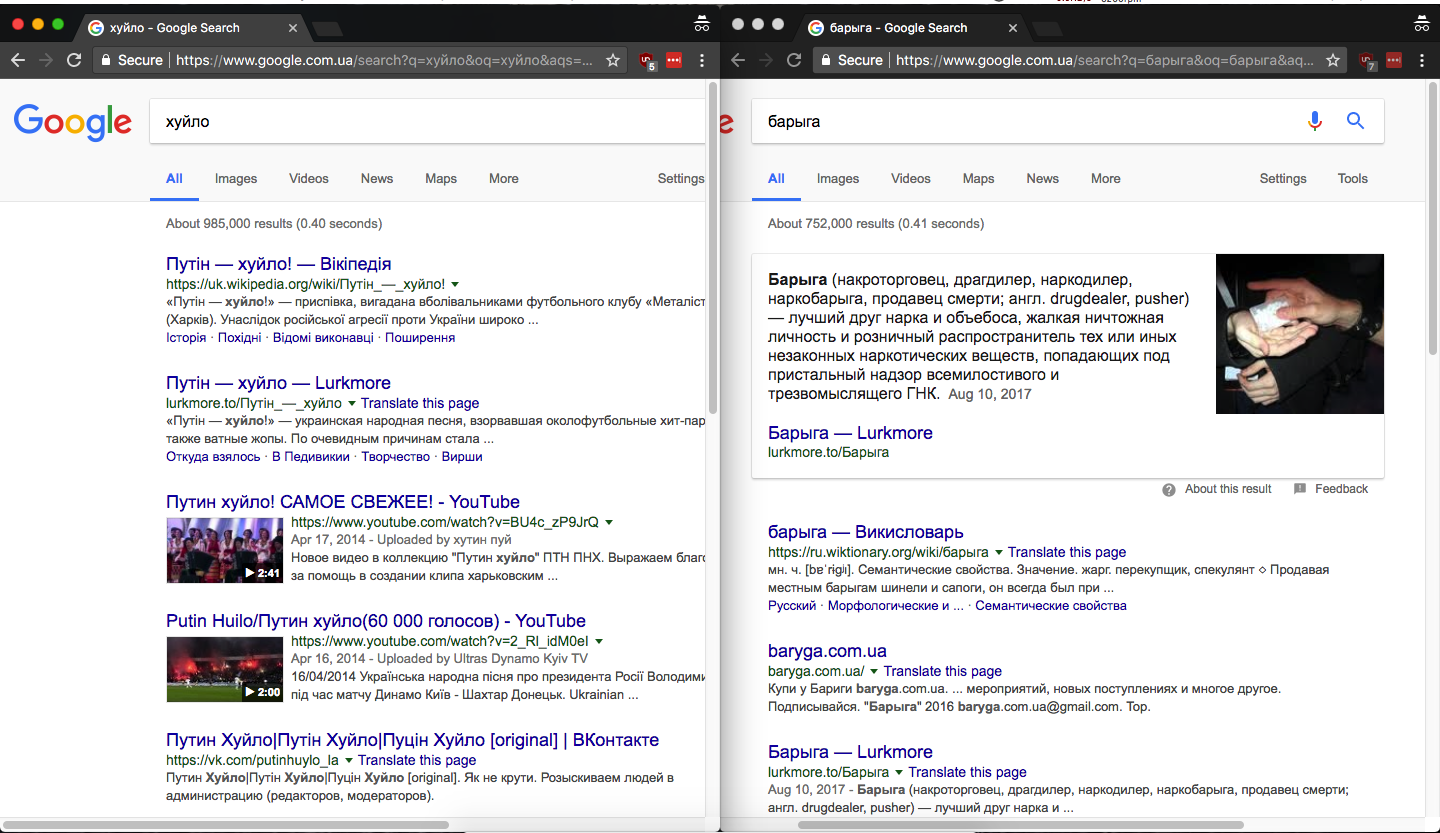The width and height of the screenshot is (1440, 833).
Task: Click incognito icon in right window
Action: click(1421, 23)
